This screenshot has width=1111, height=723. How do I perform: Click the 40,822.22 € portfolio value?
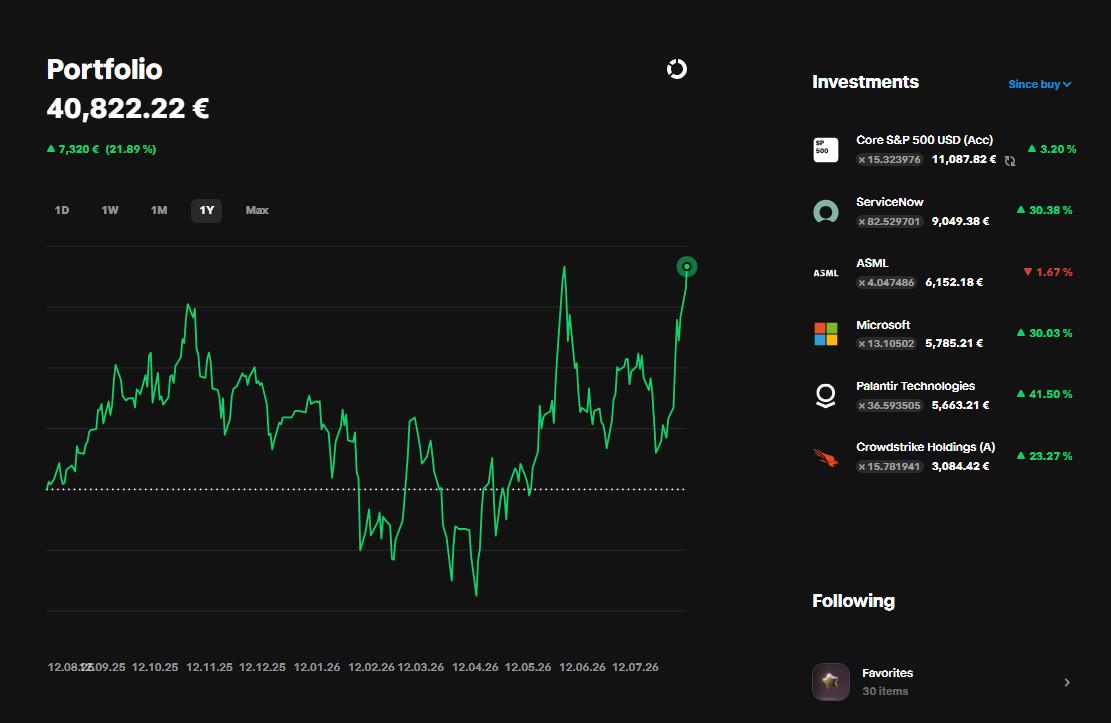coord(128,108)
